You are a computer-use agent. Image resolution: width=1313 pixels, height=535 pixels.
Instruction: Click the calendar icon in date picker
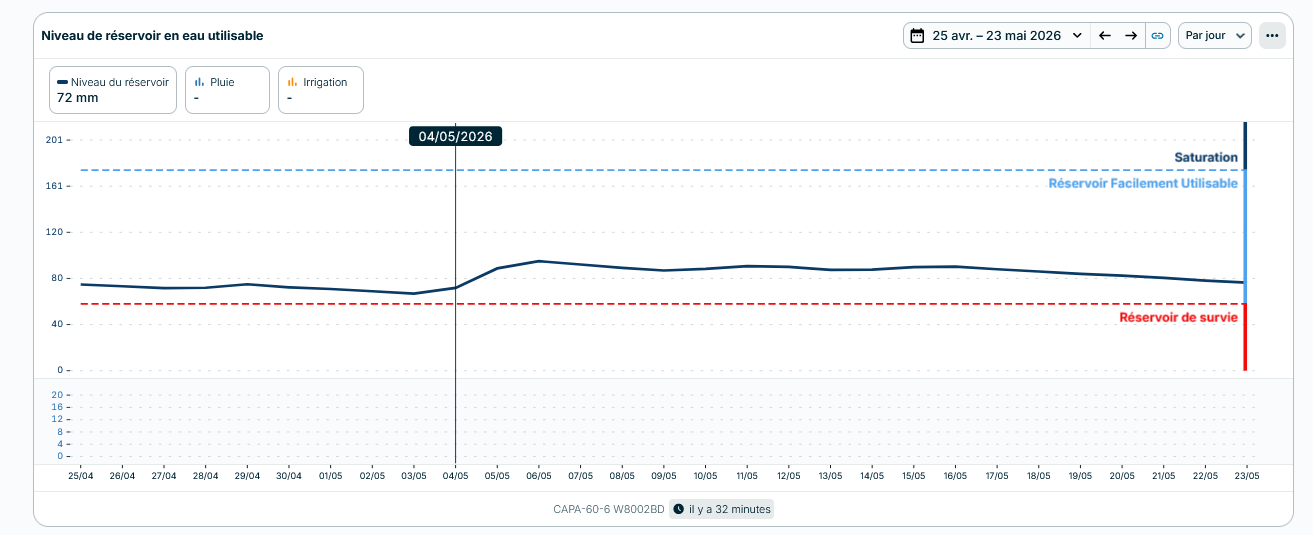(917, 36)
